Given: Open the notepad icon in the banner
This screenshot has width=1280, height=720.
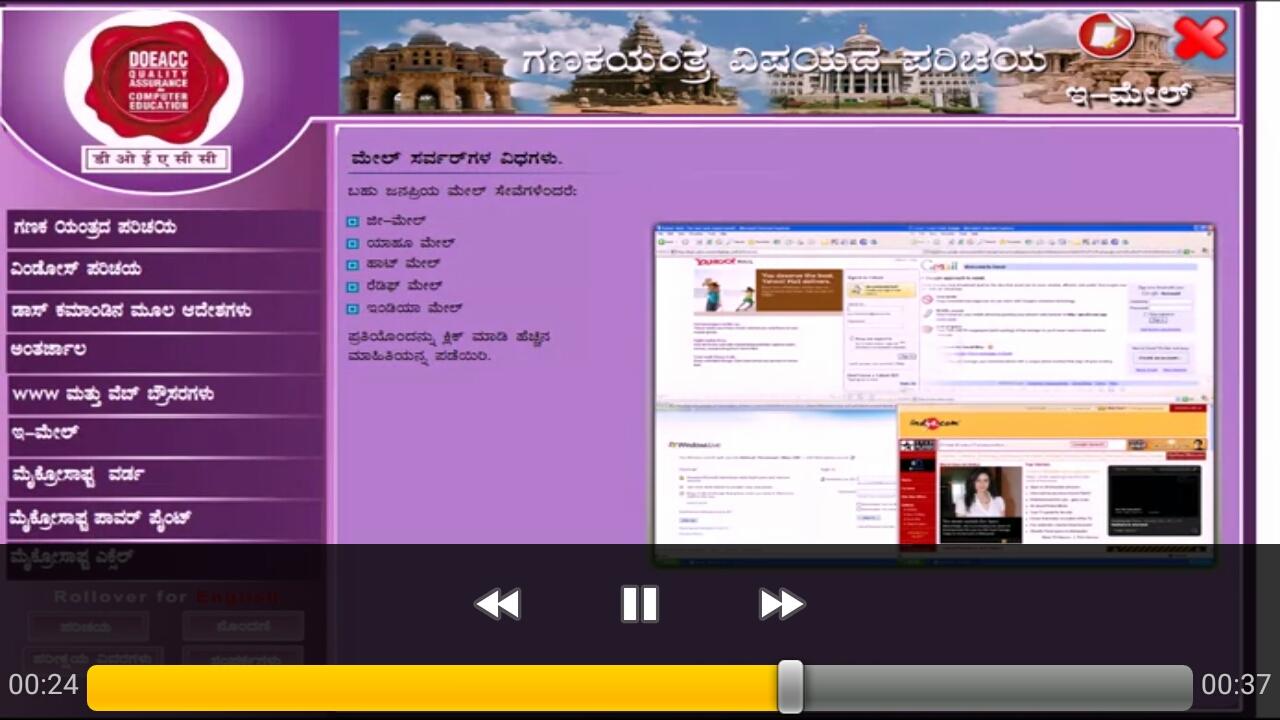Looking at the screenshot, I should [x=1105, y=36].
